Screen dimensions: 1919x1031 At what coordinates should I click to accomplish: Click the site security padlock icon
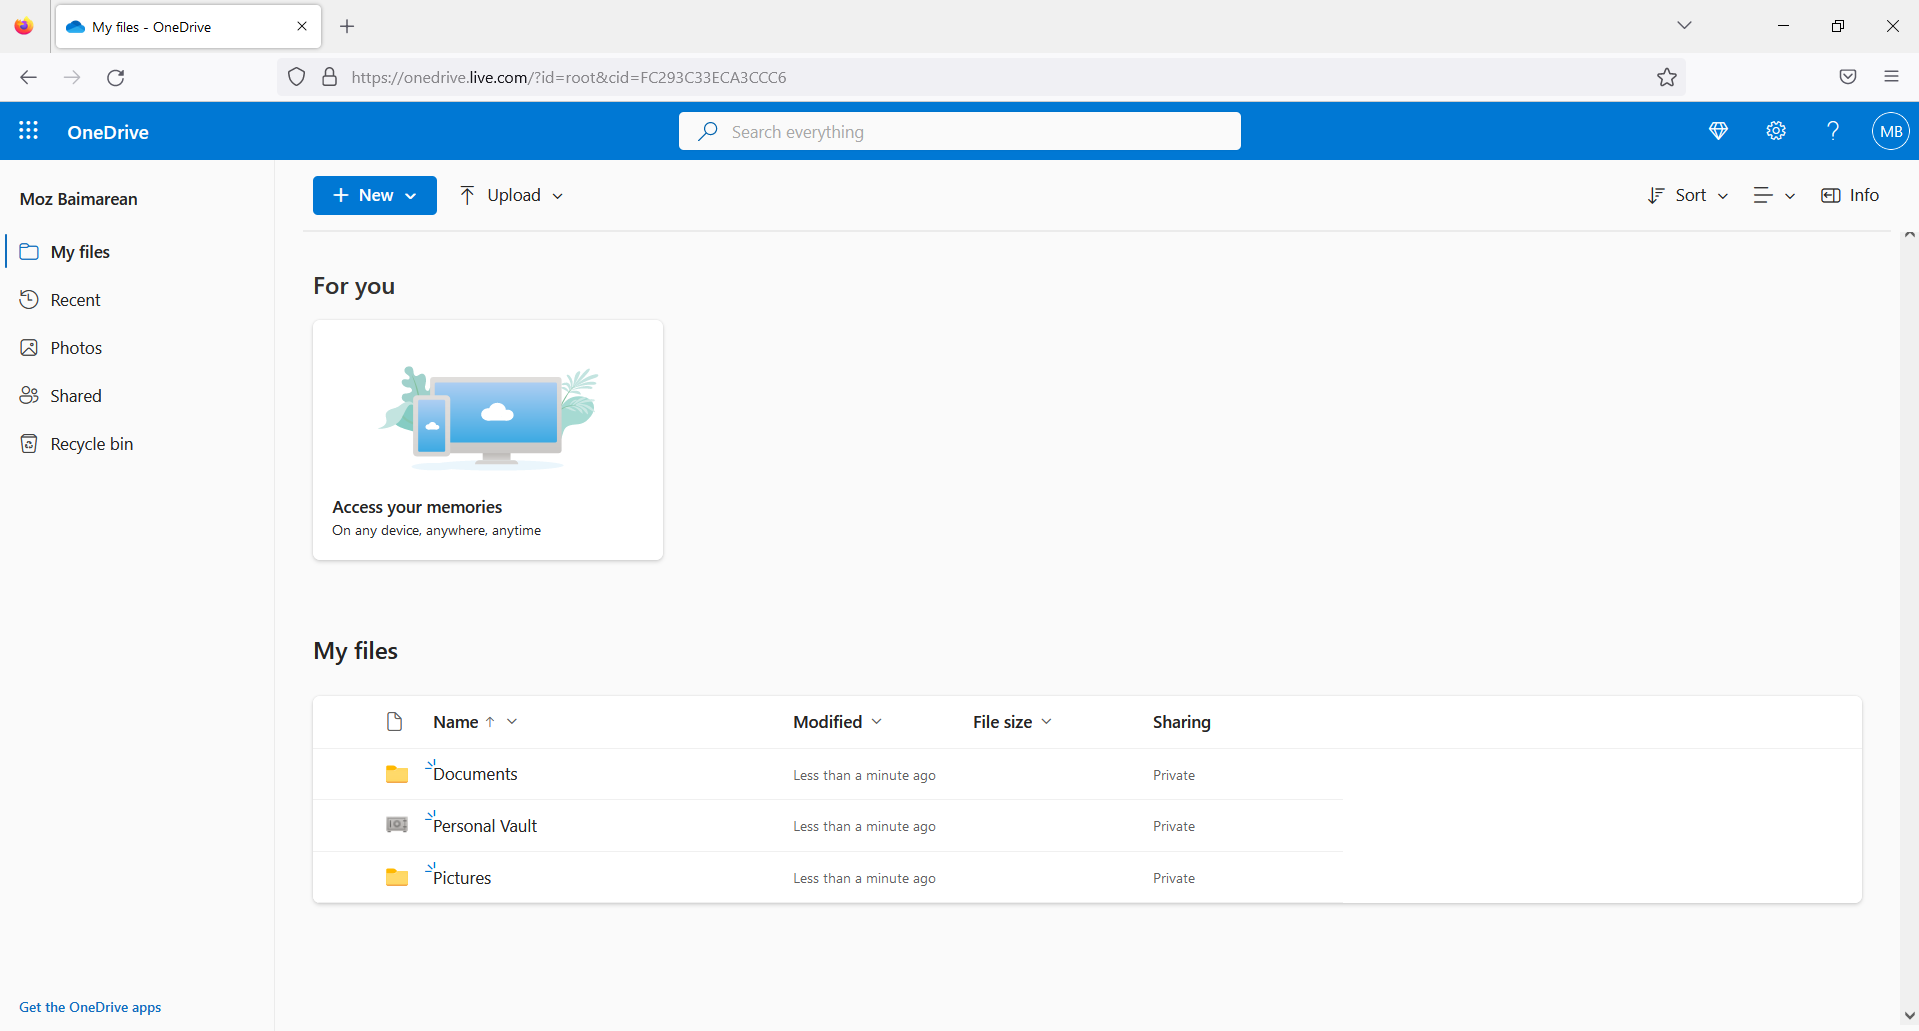[329, 77]
